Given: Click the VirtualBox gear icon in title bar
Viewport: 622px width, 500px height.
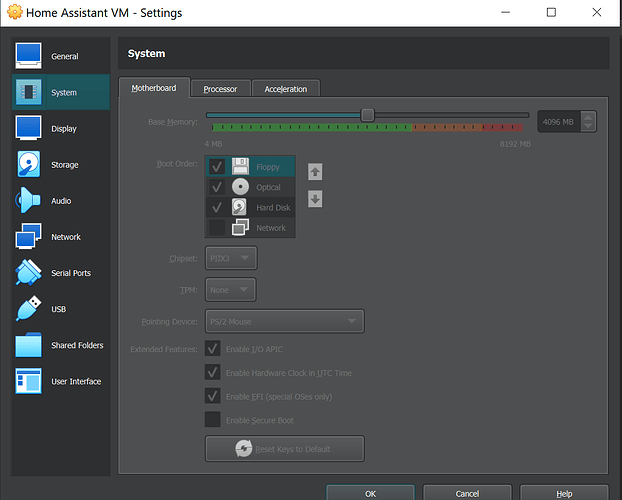Looking at the screenshot, I should [15, 12].
